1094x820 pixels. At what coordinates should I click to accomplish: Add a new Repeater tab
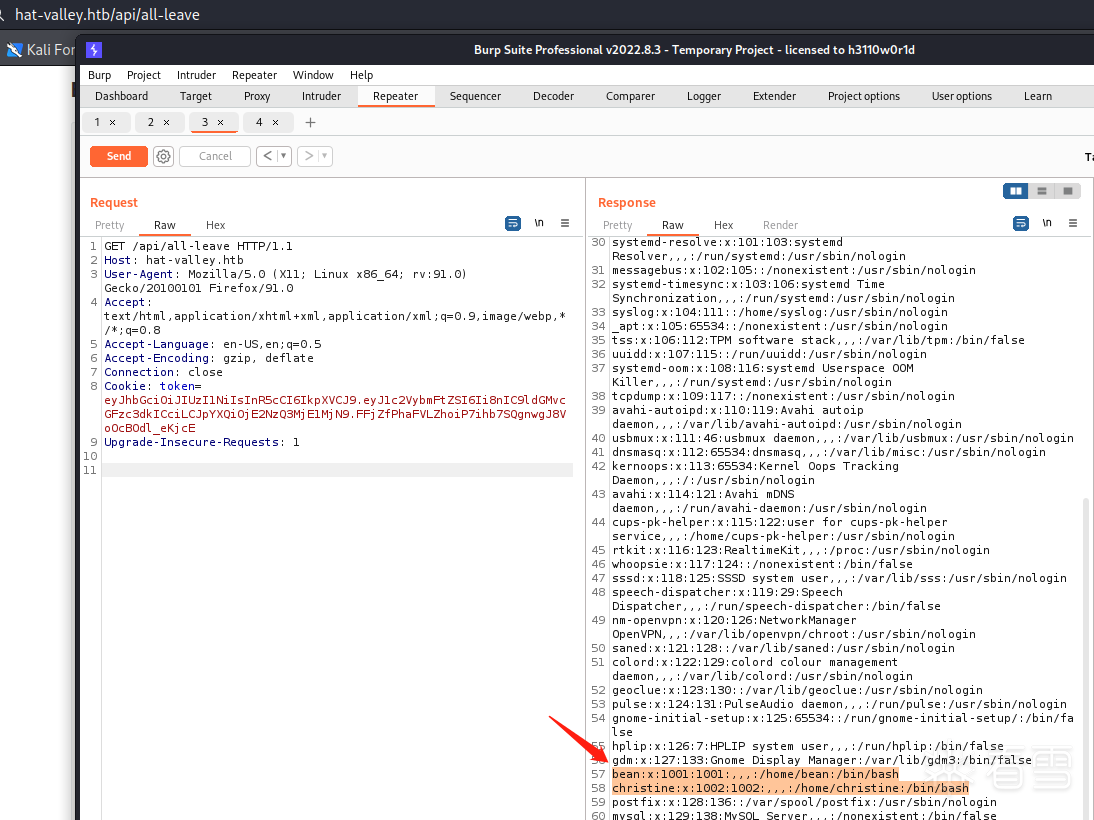coord(310,122)
